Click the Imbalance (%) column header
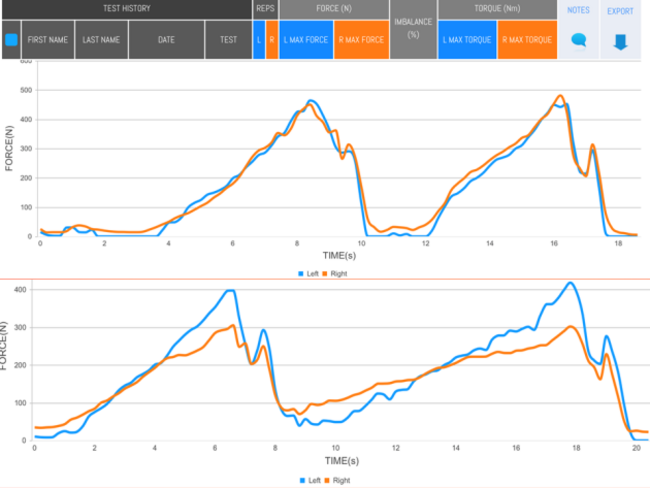 click(x=413, y=30)
